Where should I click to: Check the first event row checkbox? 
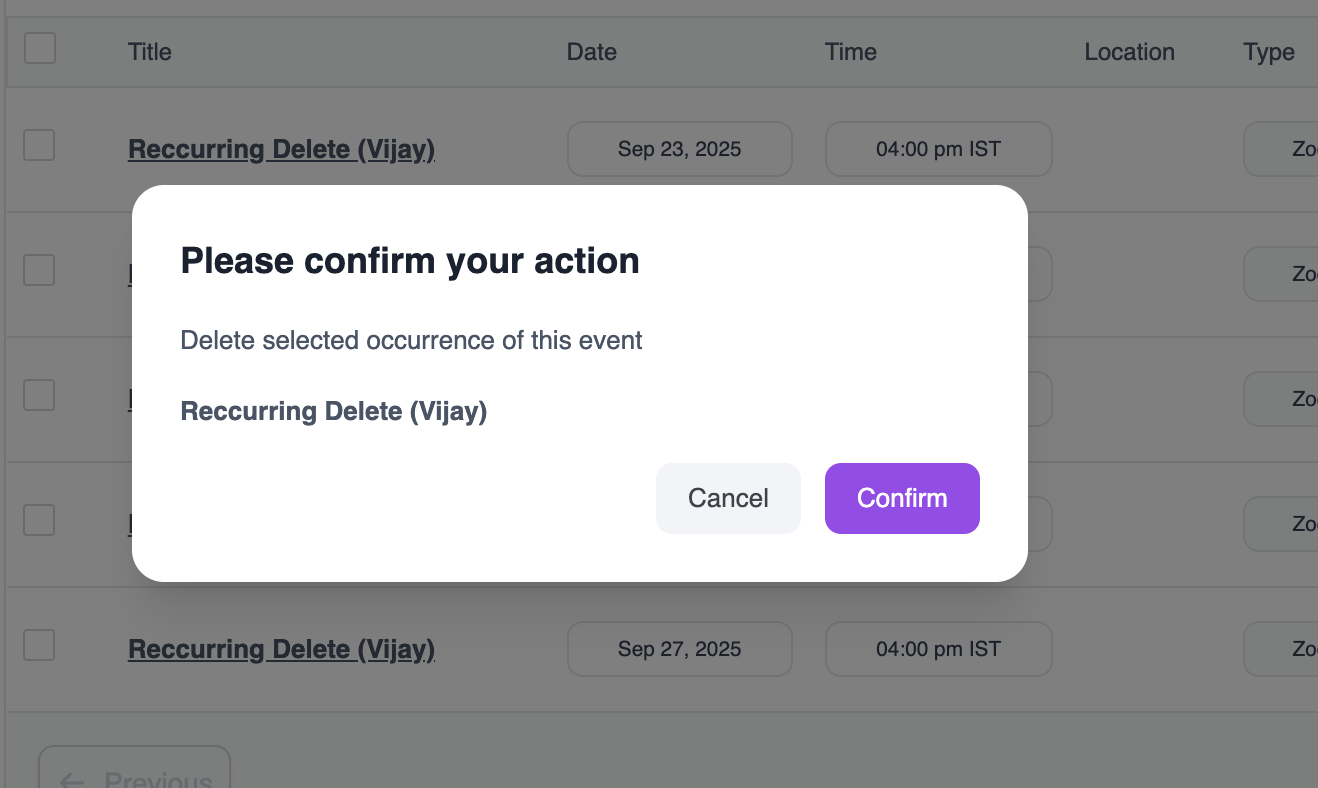point(38,144)
